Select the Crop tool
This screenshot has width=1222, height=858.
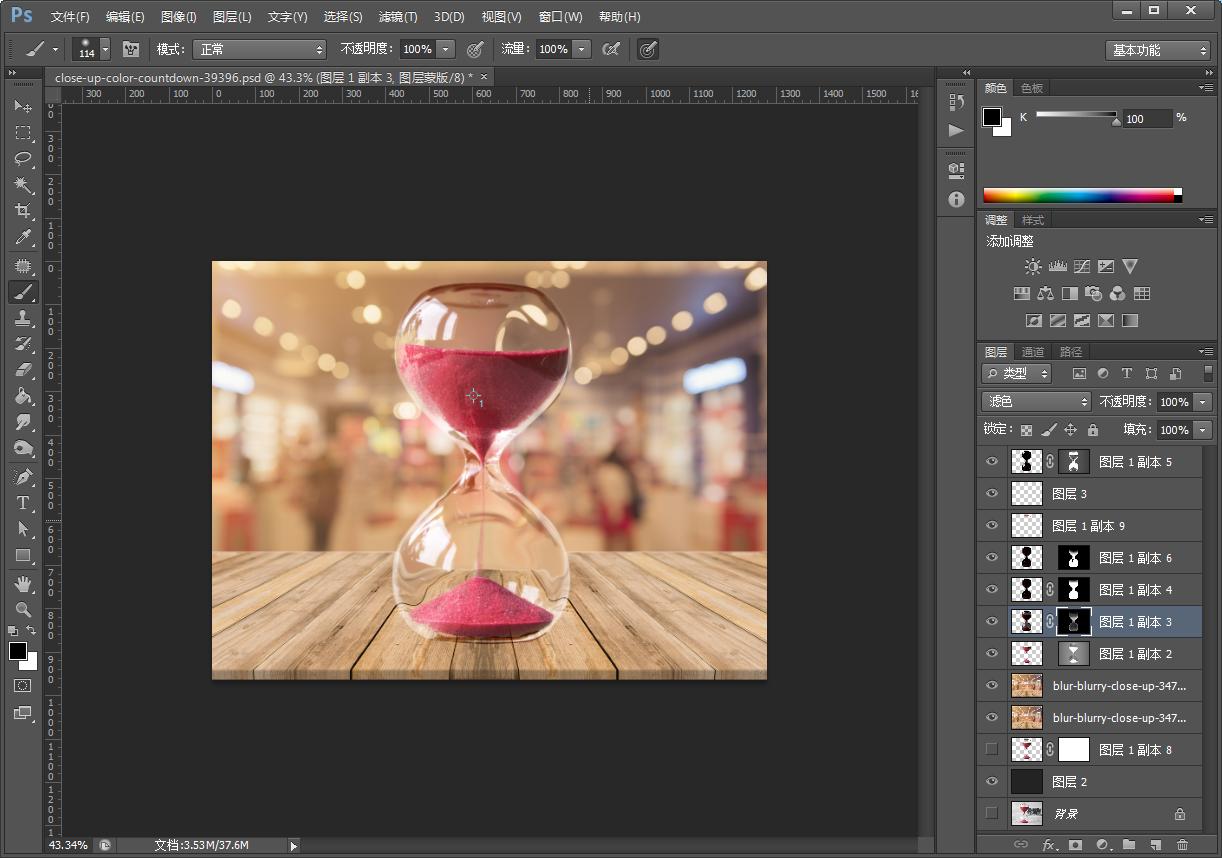22,211
